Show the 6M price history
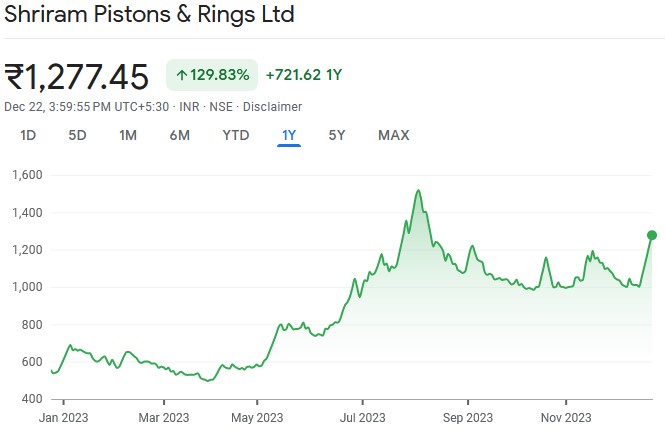 (180, 135)
